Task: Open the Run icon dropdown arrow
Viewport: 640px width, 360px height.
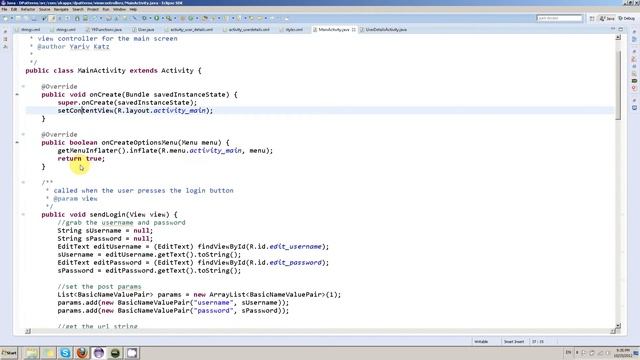Action: click(x=162, y=18)
